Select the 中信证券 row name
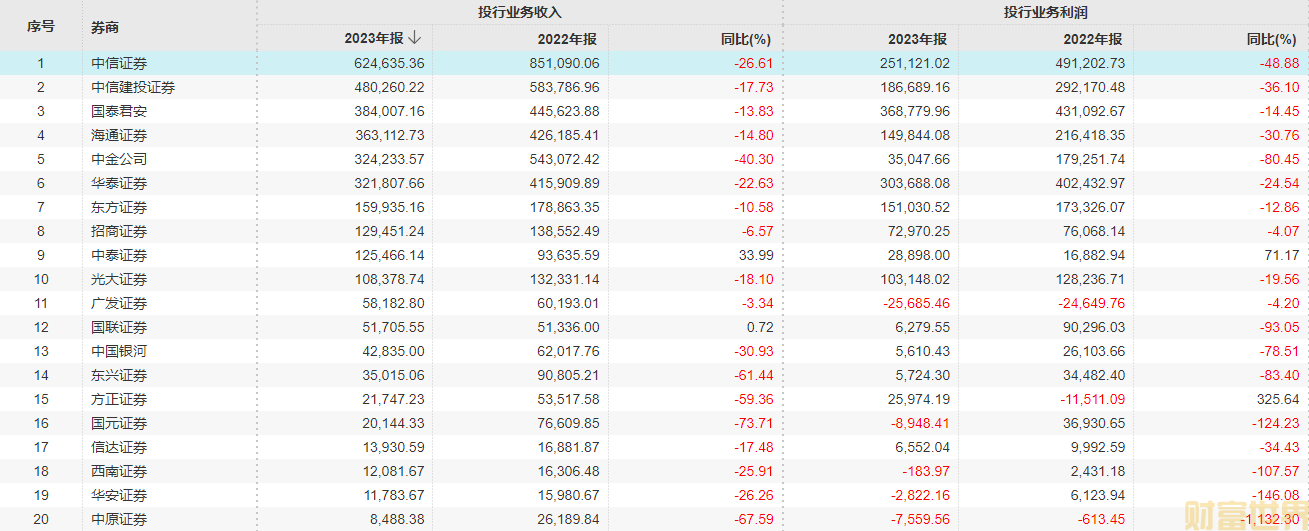 point(119,63)
